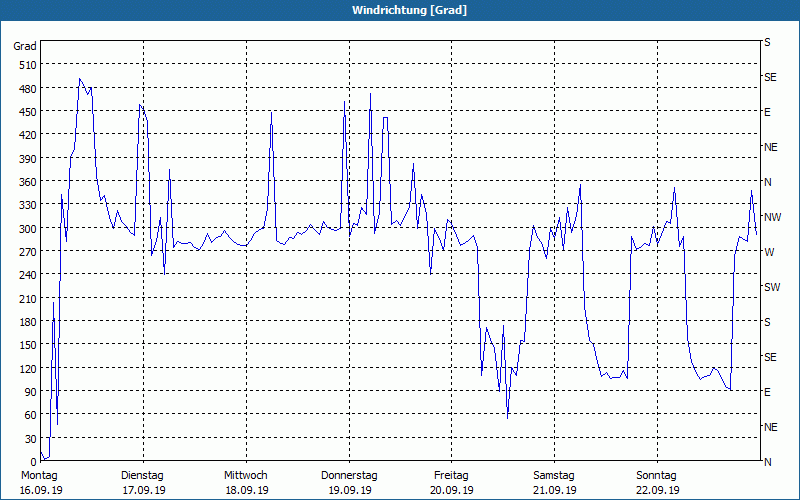Click the Sonntag day label
The image size is (800, 500).
coord(656,476)
